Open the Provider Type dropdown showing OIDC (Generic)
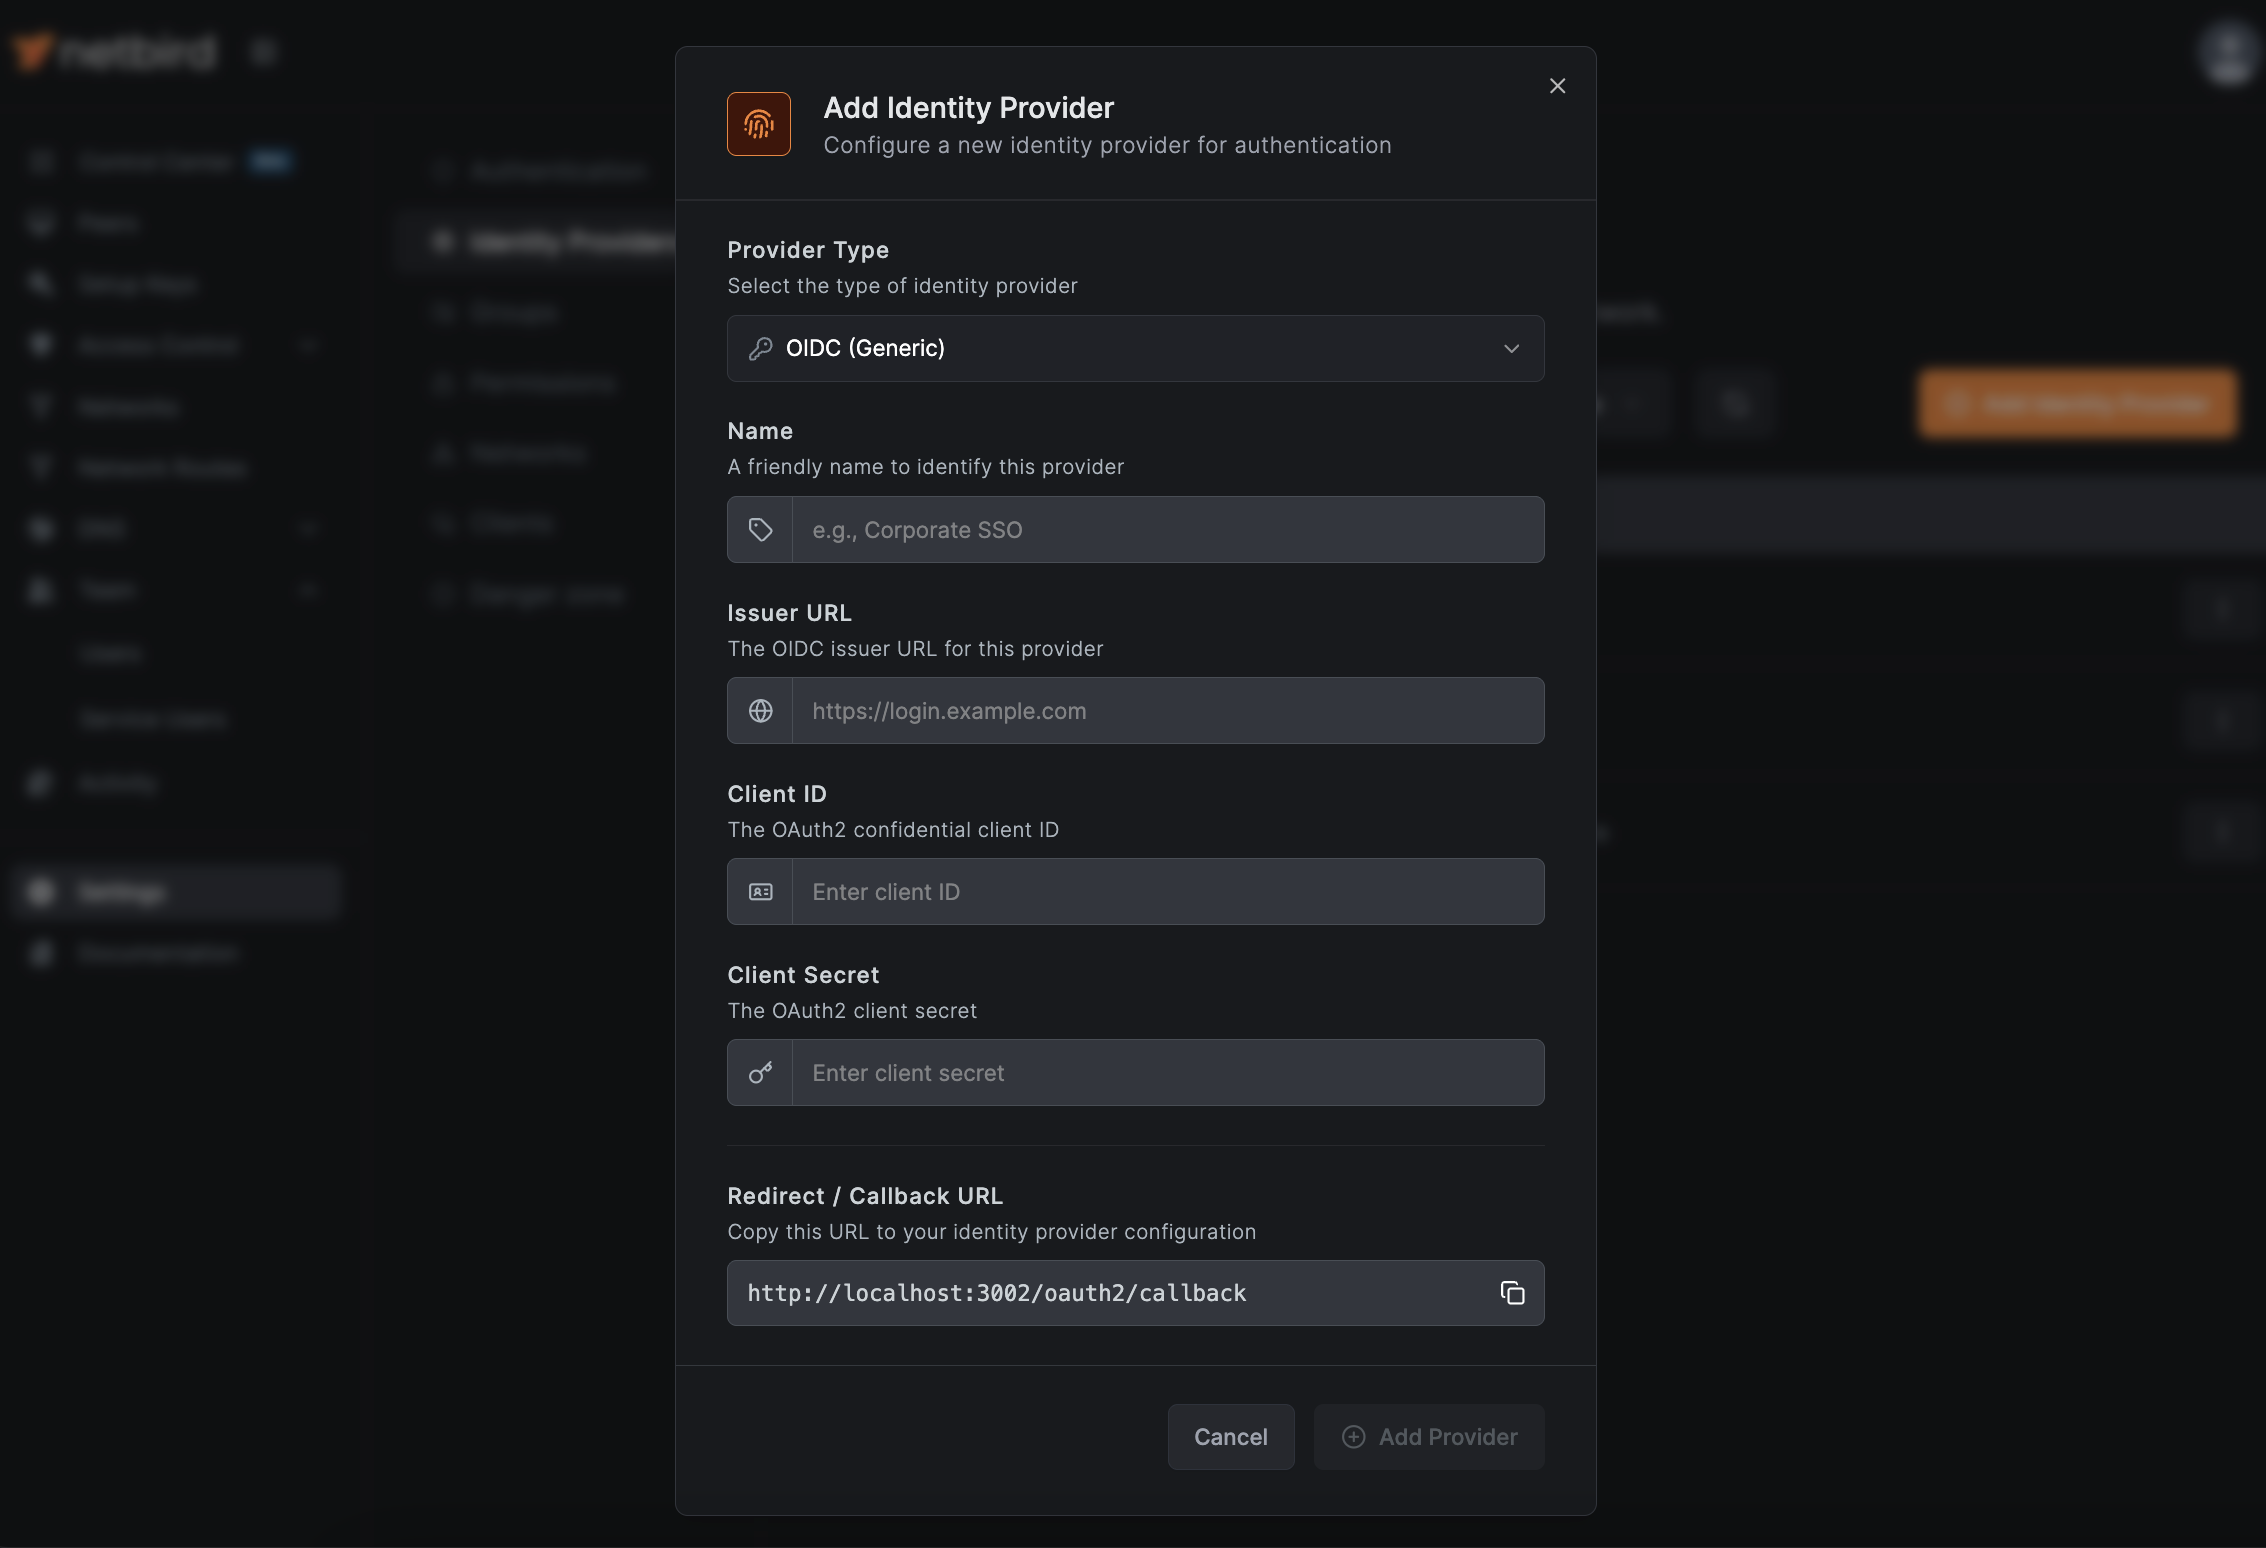 pos(1135,348)
